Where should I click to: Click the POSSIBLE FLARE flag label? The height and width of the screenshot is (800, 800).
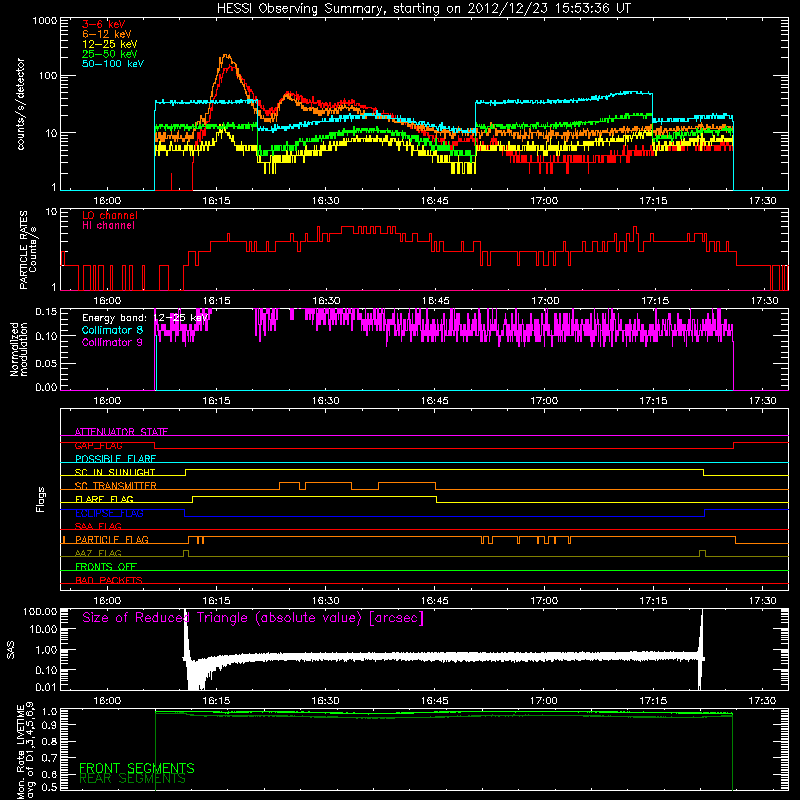pos(115,459)
